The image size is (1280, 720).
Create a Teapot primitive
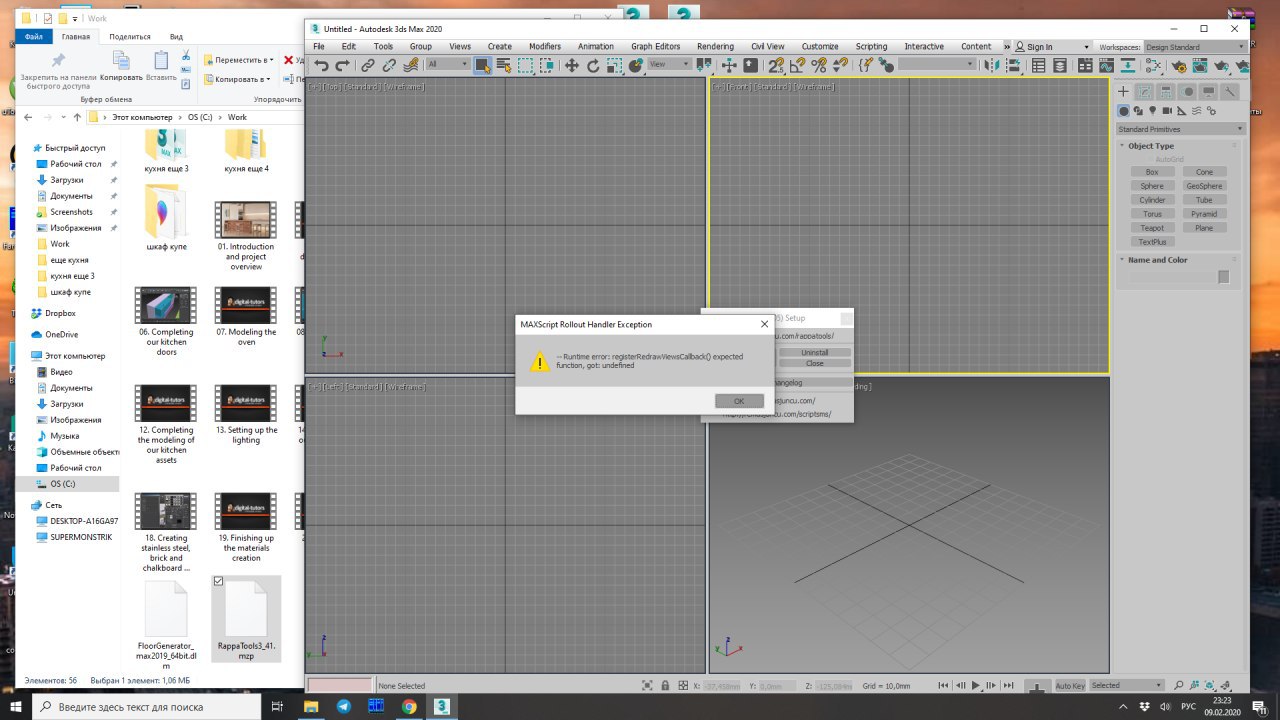(x=1152, y=228)
